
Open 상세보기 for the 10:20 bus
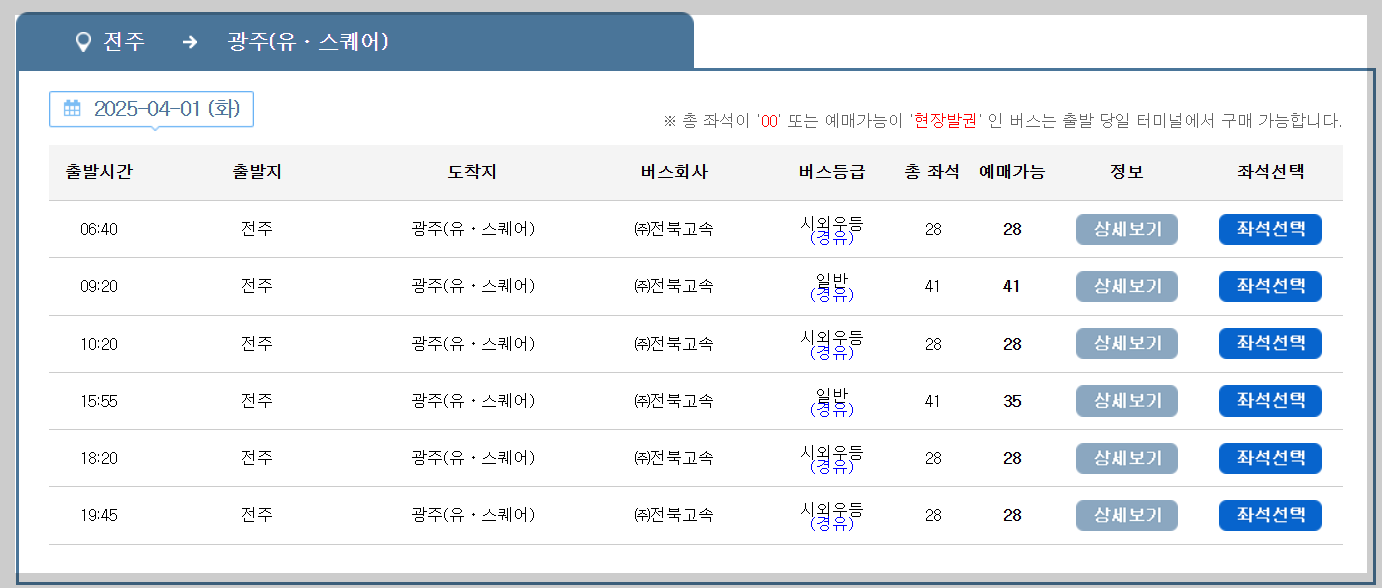[x=1126, y=343]
